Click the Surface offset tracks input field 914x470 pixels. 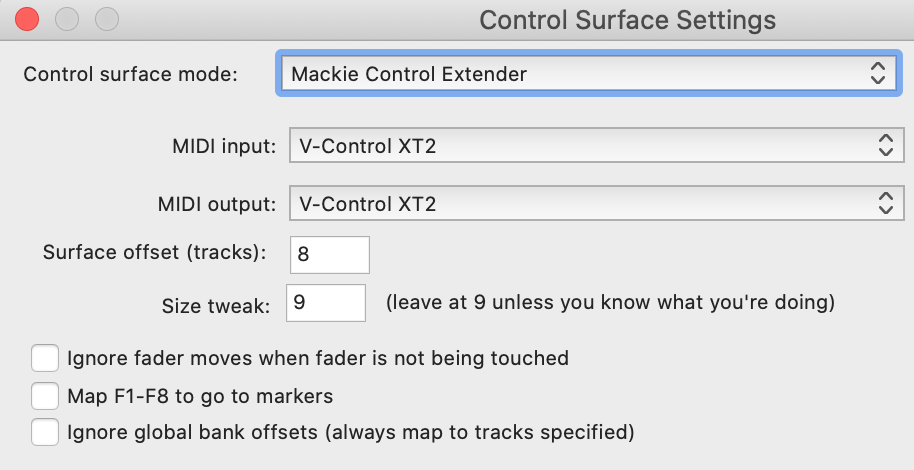[329, 255]
